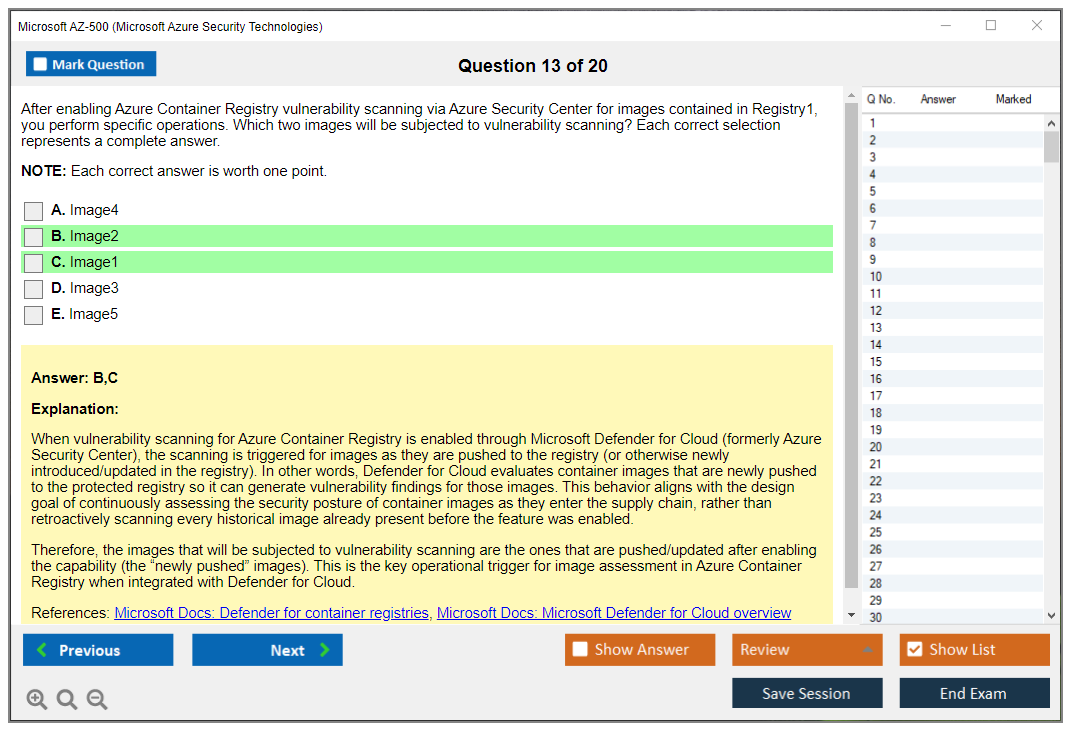Go to the Next question
Viewport: 1075px width, 735px height.
pyautogui.click(x=267, y=650)
